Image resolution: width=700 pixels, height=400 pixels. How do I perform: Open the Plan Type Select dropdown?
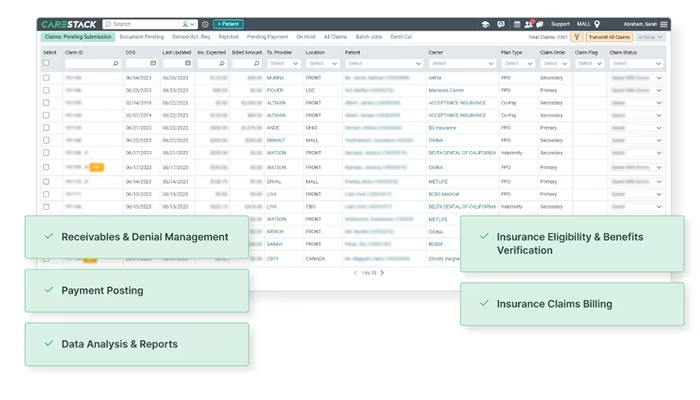pos(518,63)
